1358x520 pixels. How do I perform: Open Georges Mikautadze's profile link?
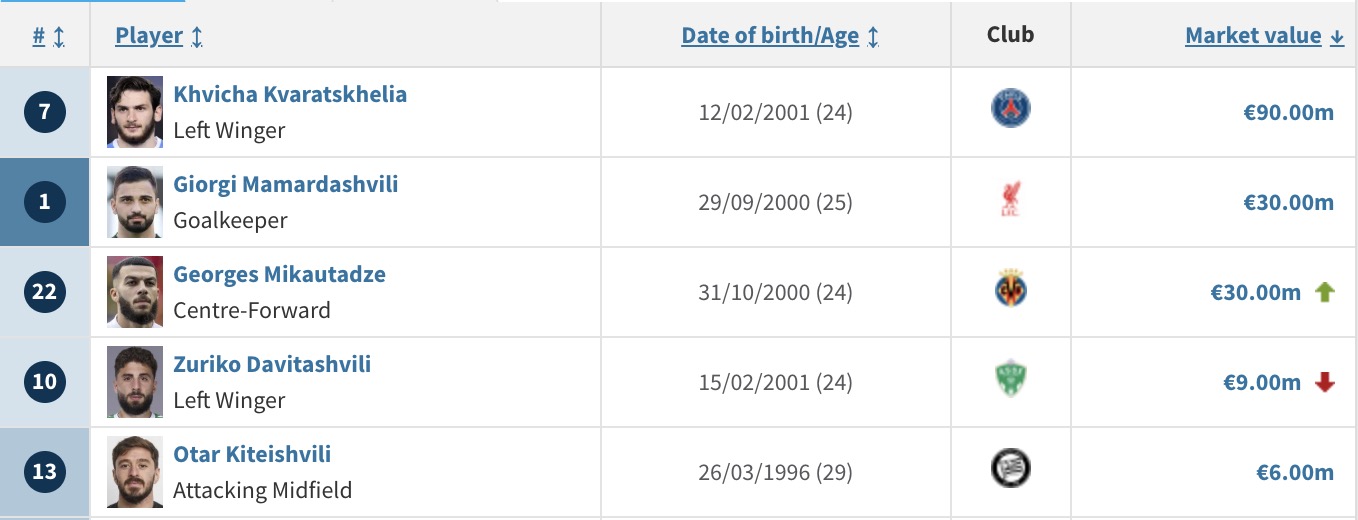tap(279, 275)
